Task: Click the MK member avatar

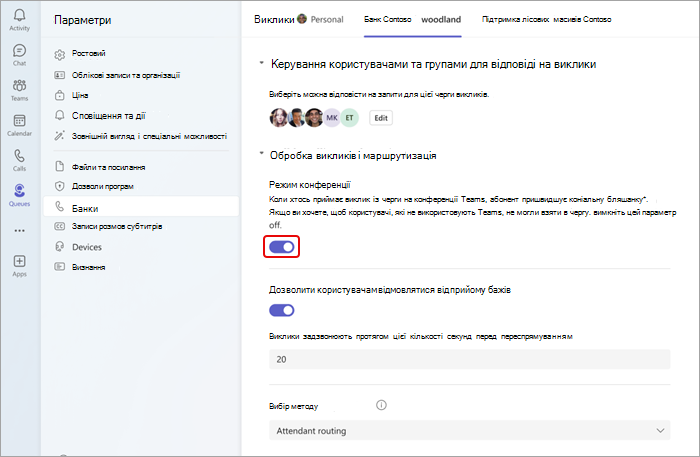Action: (332, 118)
